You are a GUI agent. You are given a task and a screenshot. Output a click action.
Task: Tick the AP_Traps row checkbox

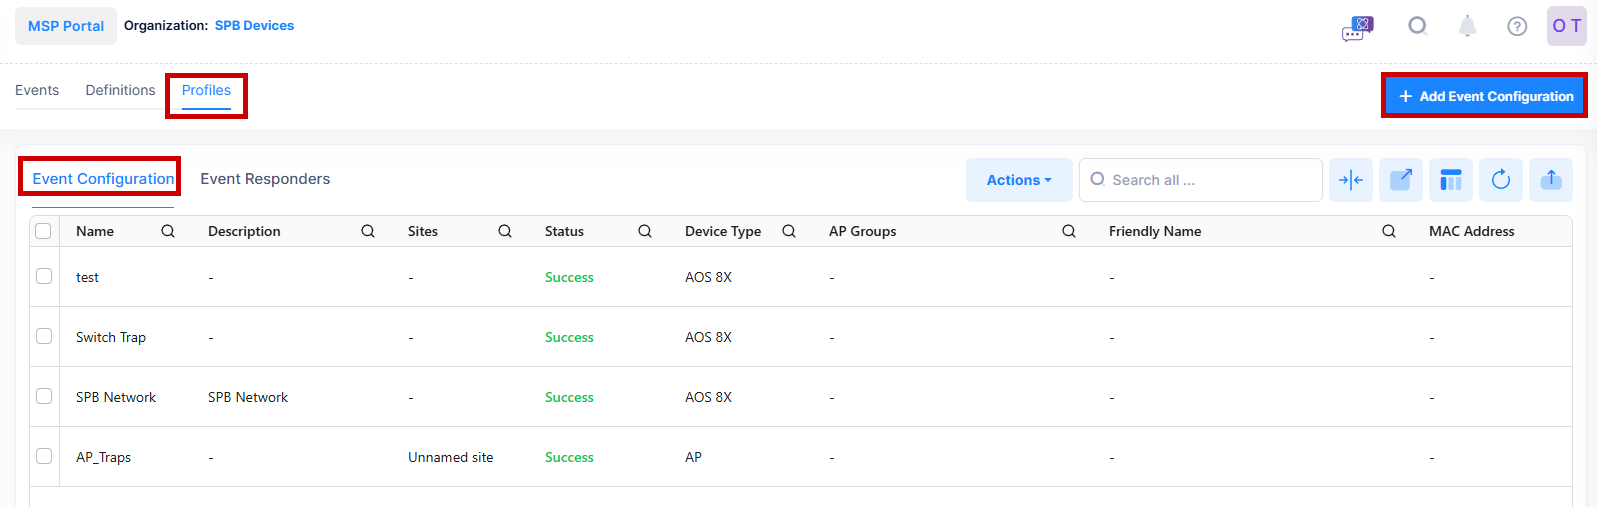click(44, 456)
